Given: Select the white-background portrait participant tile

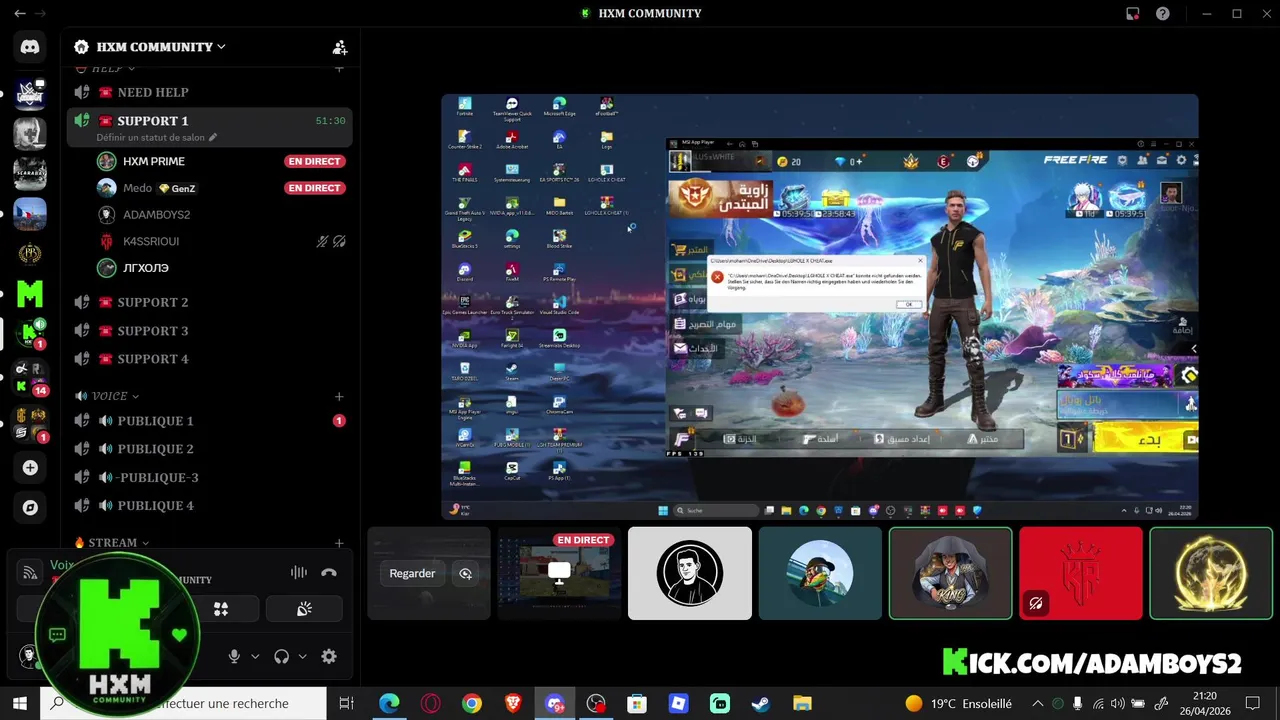Looking at the screenshot, I should point(690,574).
